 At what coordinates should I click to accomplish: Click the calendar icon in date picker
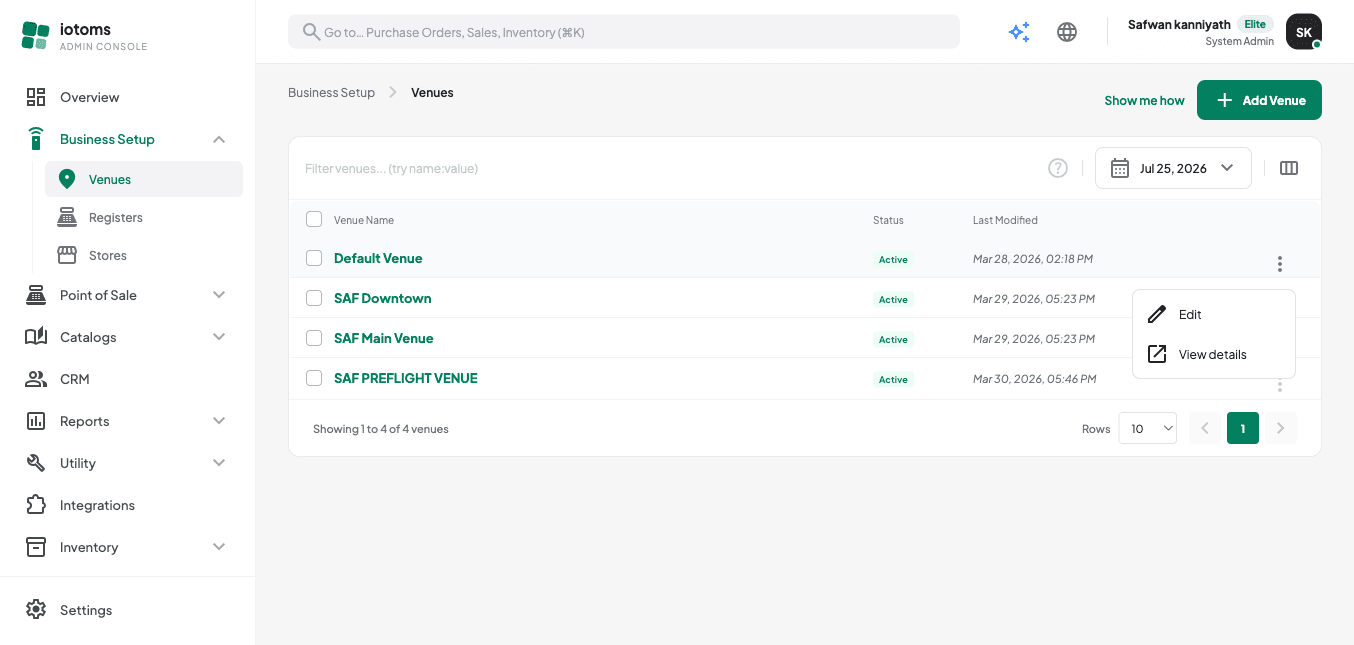pyautogui.click(x=1120, y=168)
